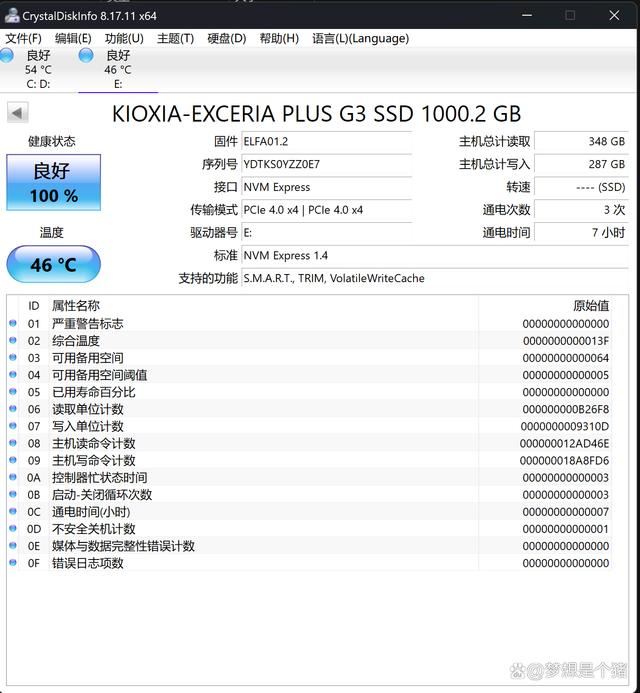The image size is (640, 693).
Task: Click status dot of attribute 01 严重警告标志
Action: pos(13,324)
